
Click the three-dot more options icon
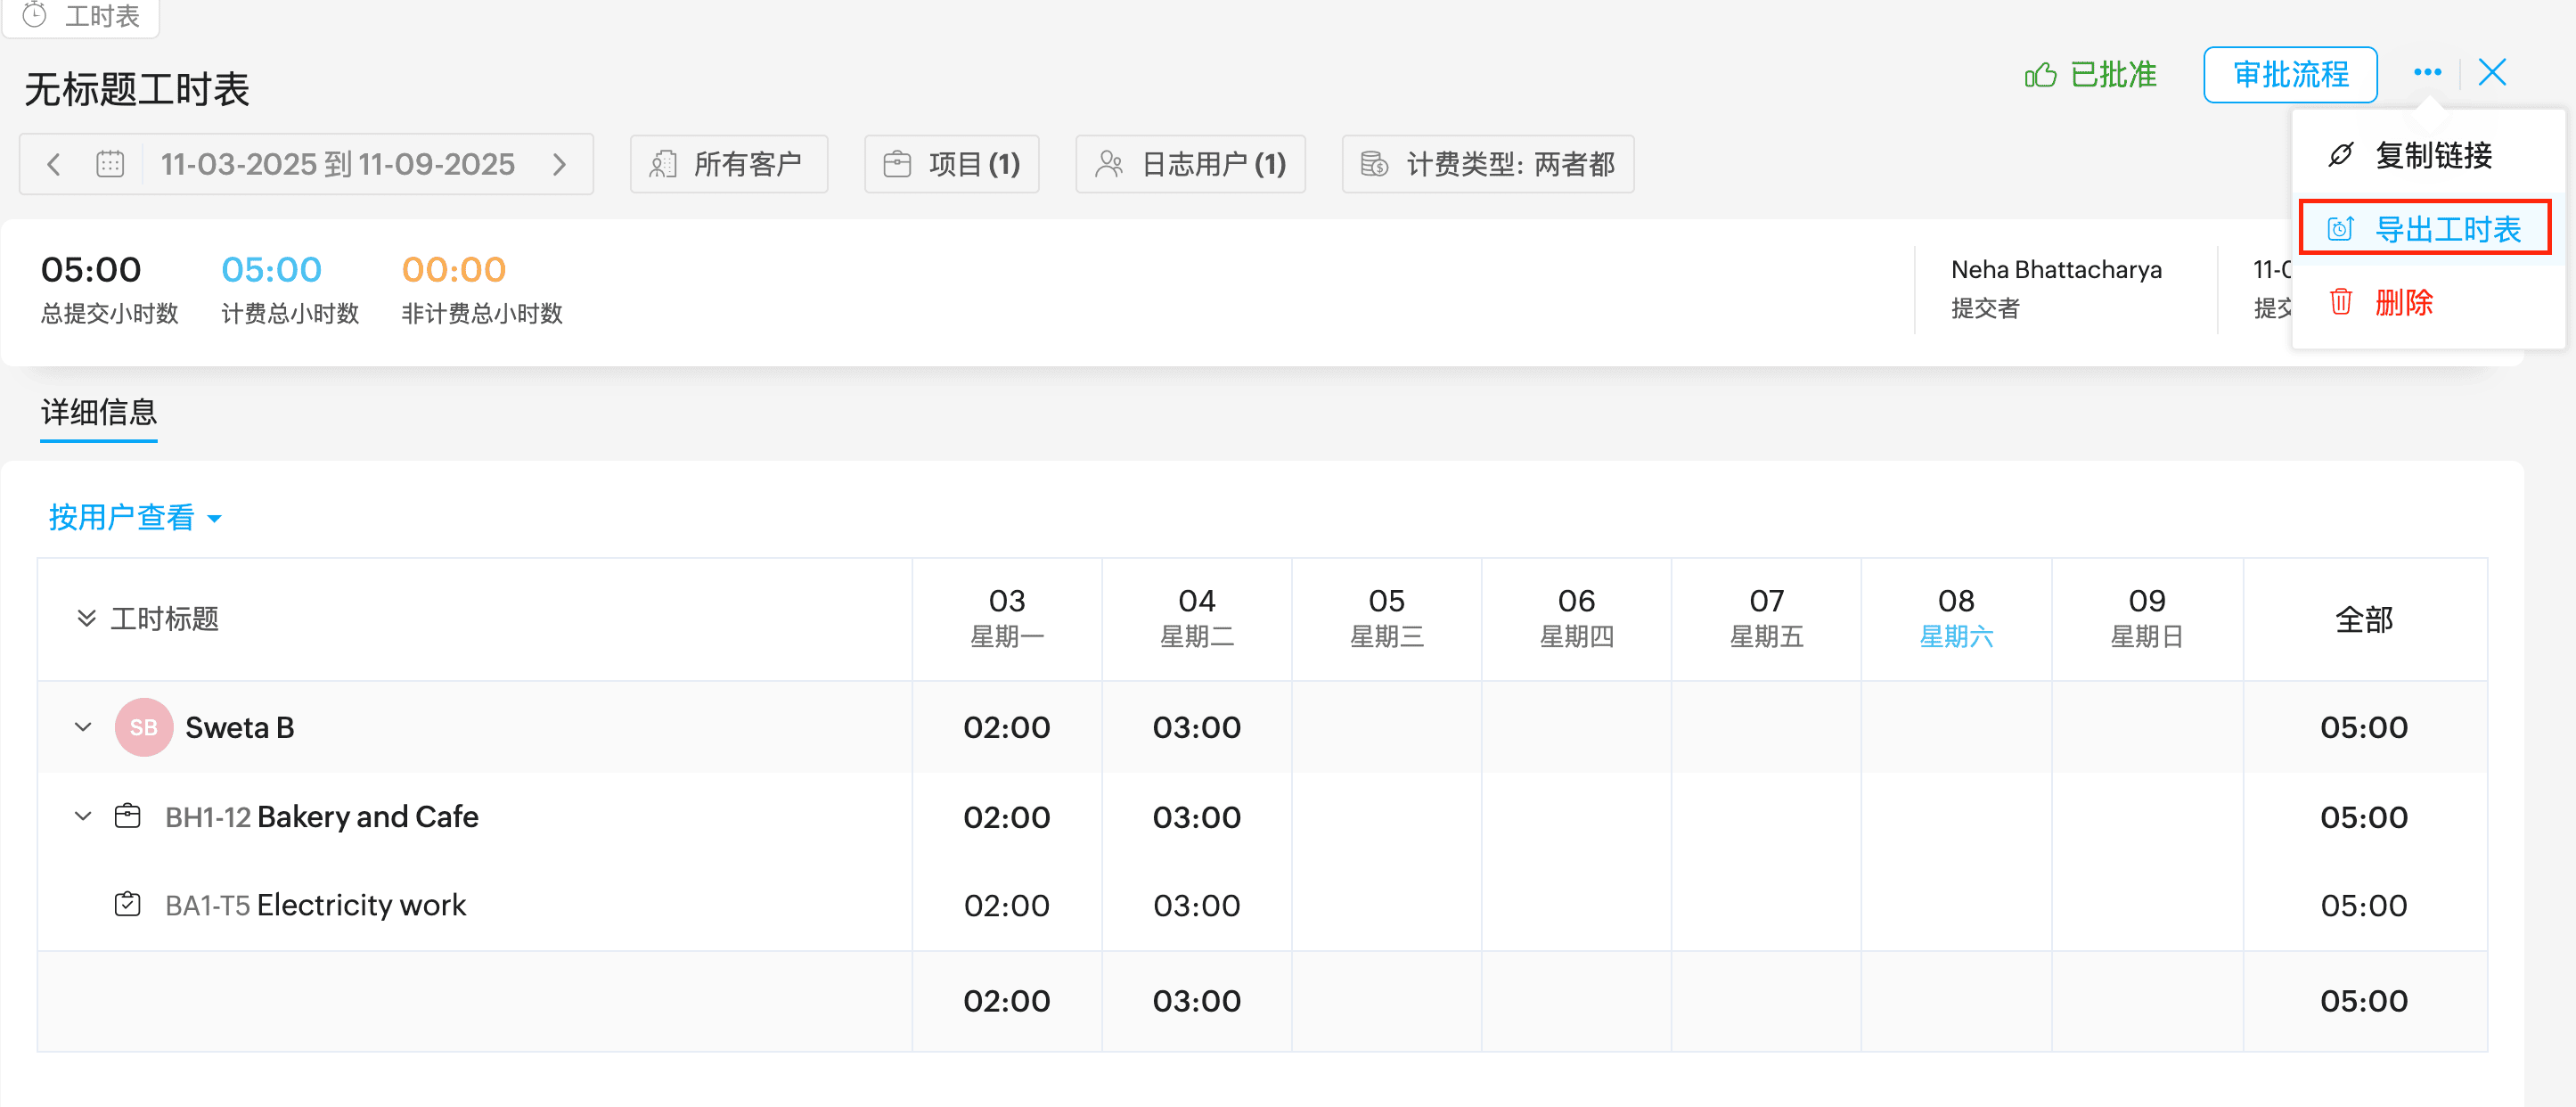click(x=2427, y=72)
